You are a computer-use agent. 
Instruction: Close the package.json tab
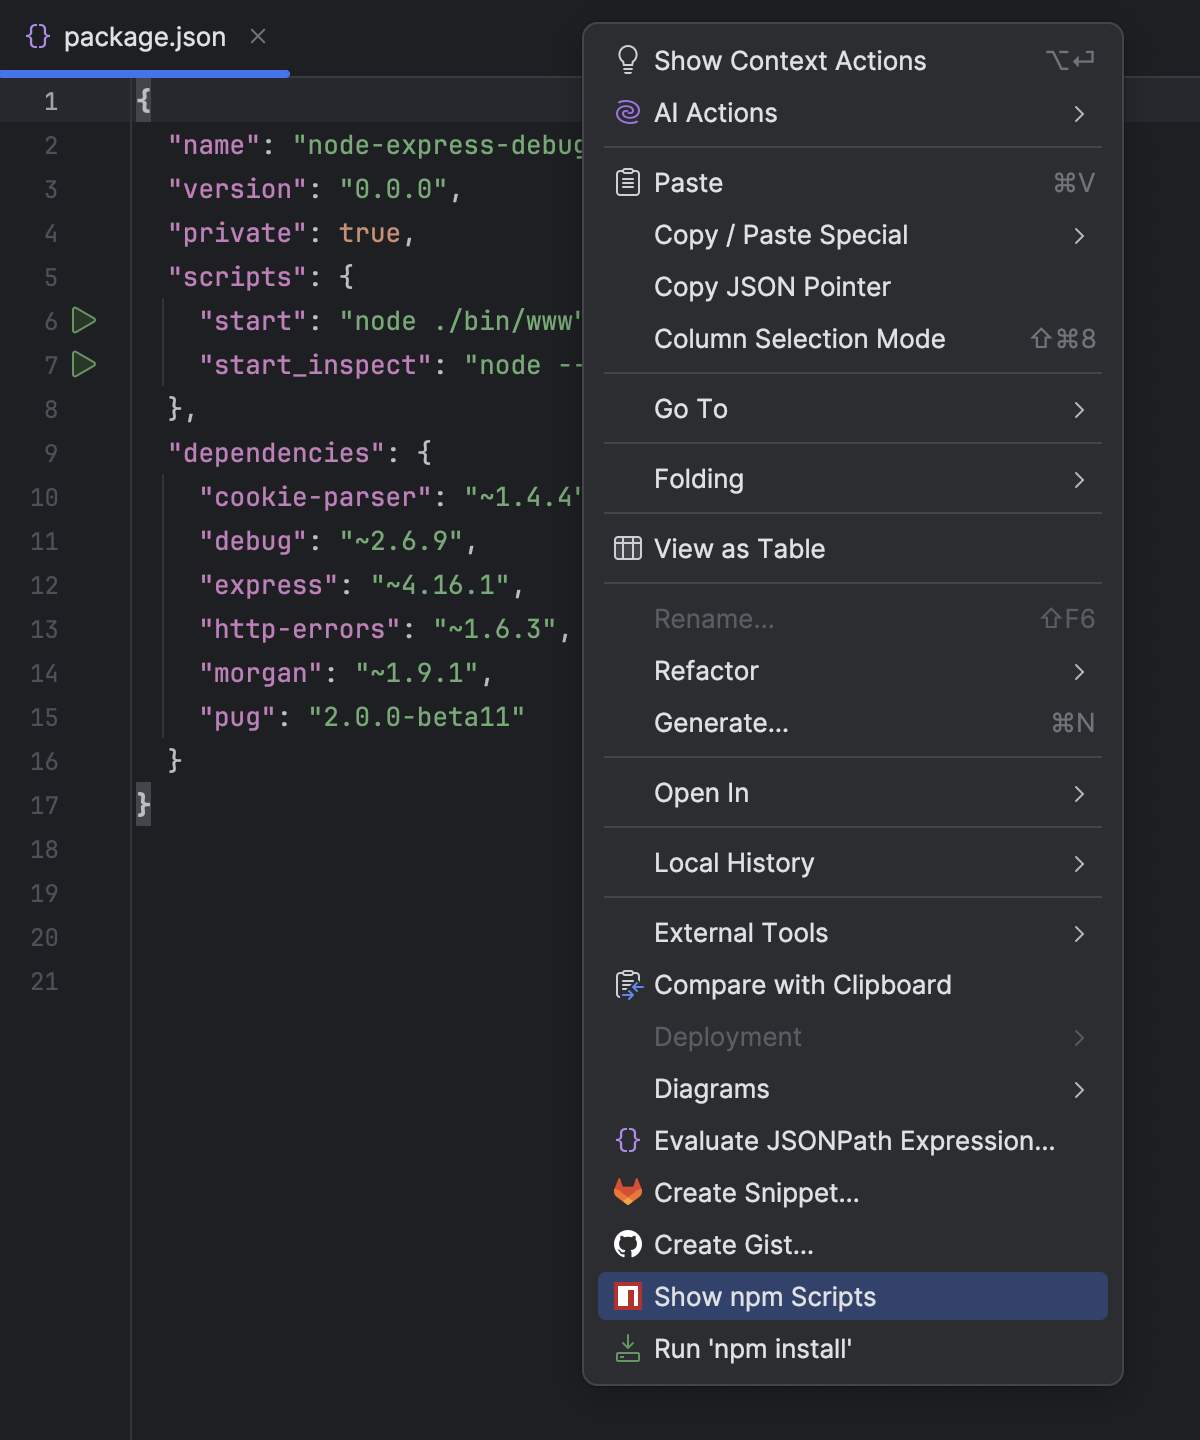[258, 37]
